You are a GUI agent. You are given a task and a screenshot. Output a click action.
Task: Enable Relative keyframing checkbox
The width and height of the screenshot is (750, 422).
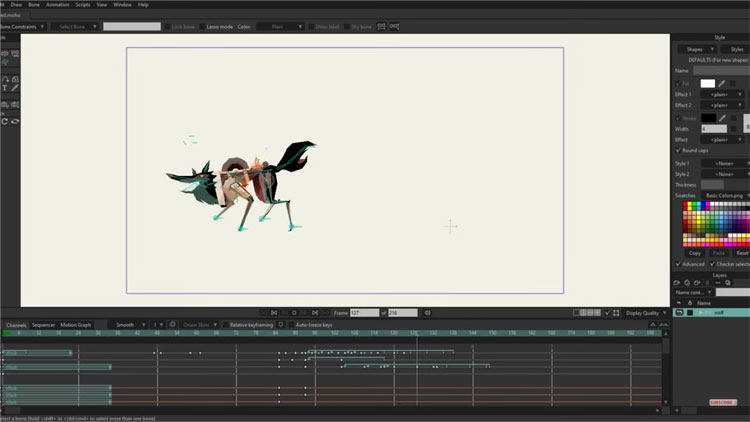click(226, 325)
